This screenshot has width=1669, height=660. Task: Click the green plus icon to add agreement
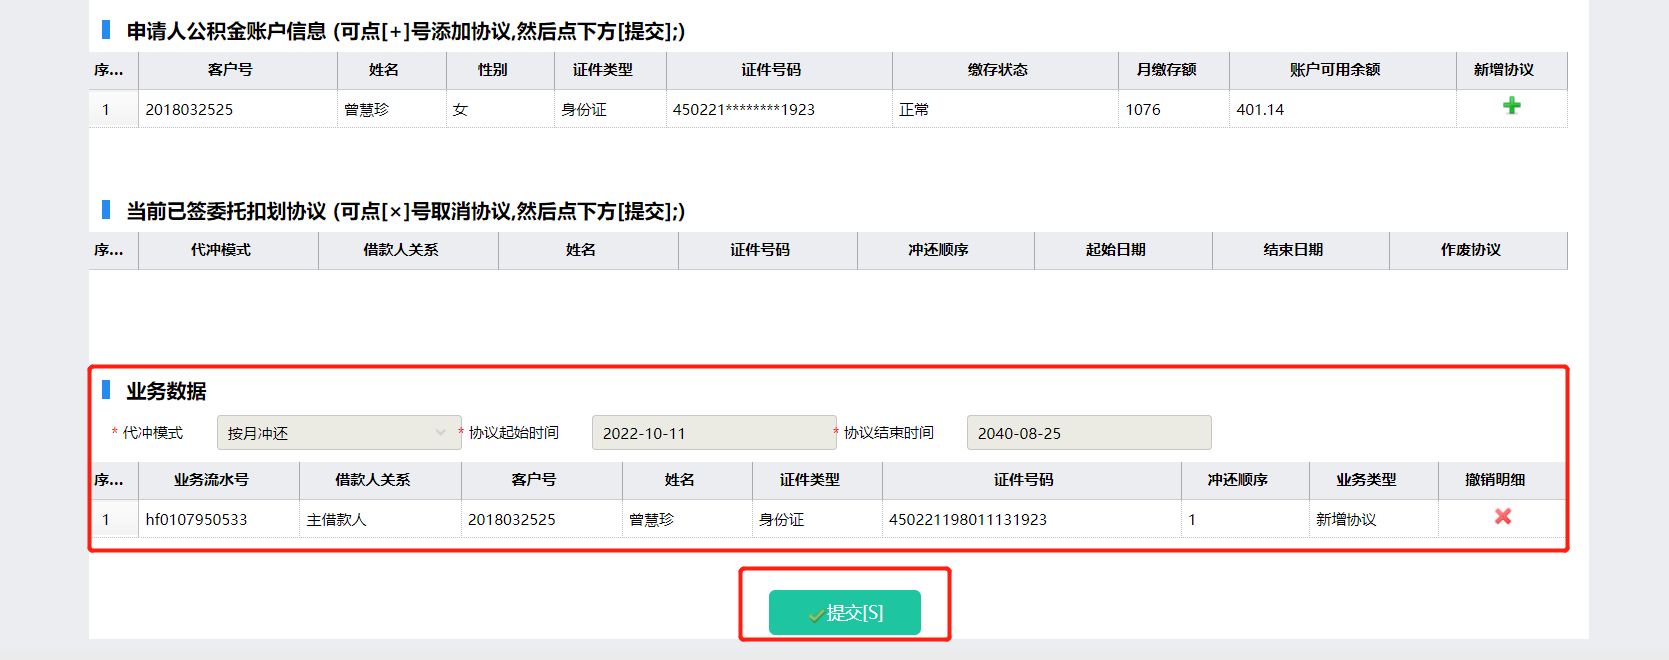click(1511, 106)
